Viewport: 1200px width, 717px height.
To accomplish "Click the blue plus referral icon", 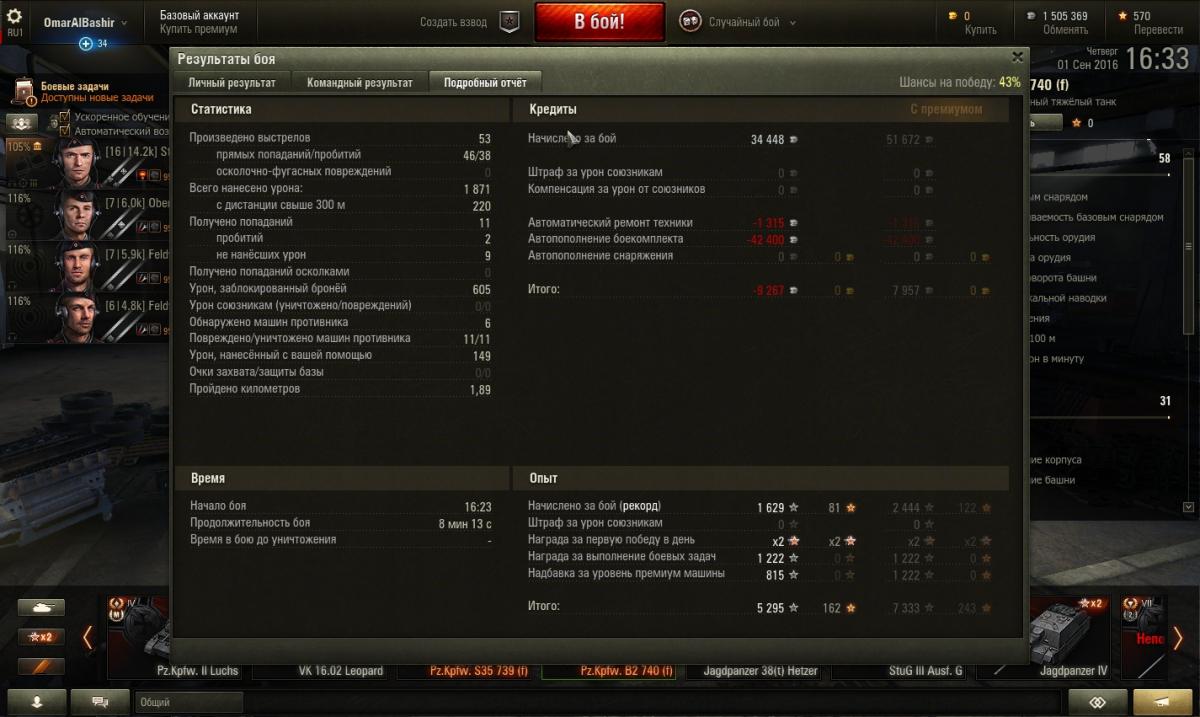I will coord(86,43).
